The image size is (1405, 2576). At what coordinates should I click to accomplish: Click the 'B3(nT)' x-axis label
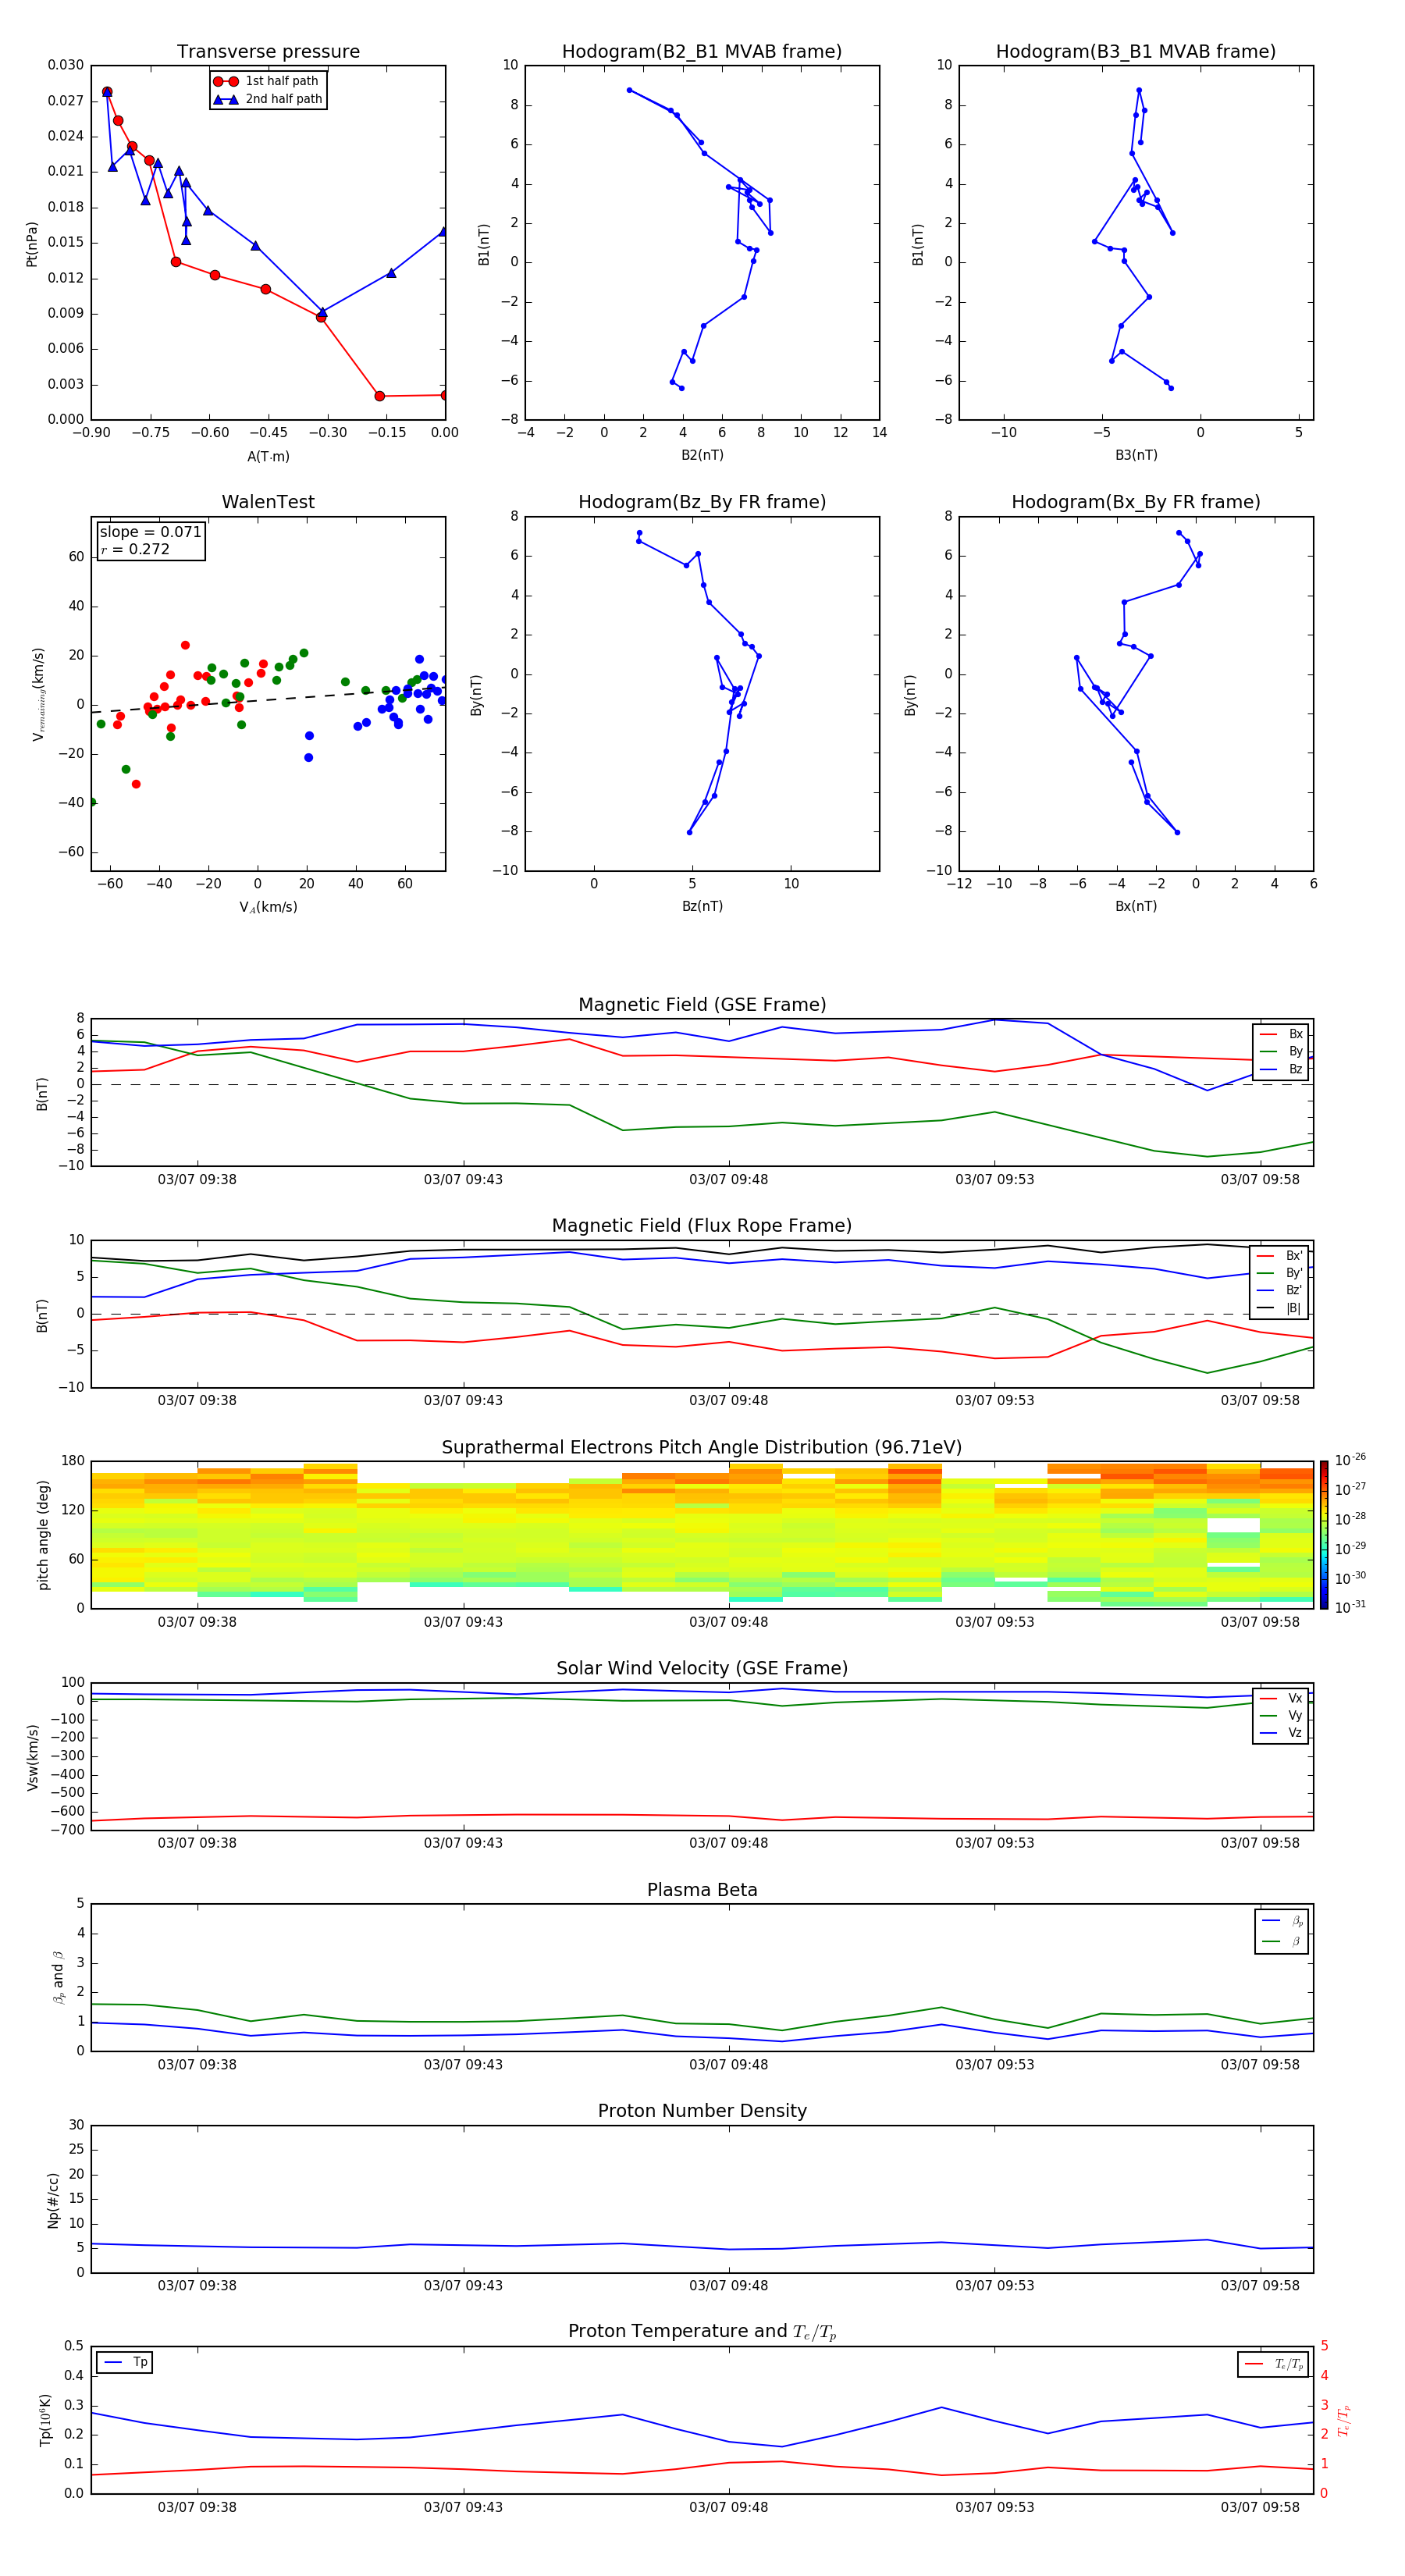1136,455
